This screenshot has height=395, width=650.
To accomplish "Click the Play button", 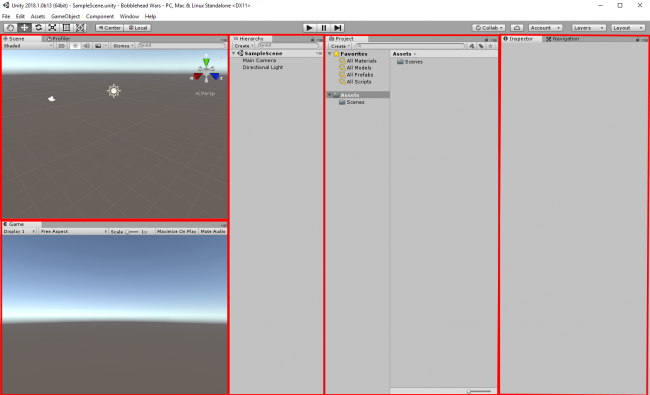I will click(309, 28).
